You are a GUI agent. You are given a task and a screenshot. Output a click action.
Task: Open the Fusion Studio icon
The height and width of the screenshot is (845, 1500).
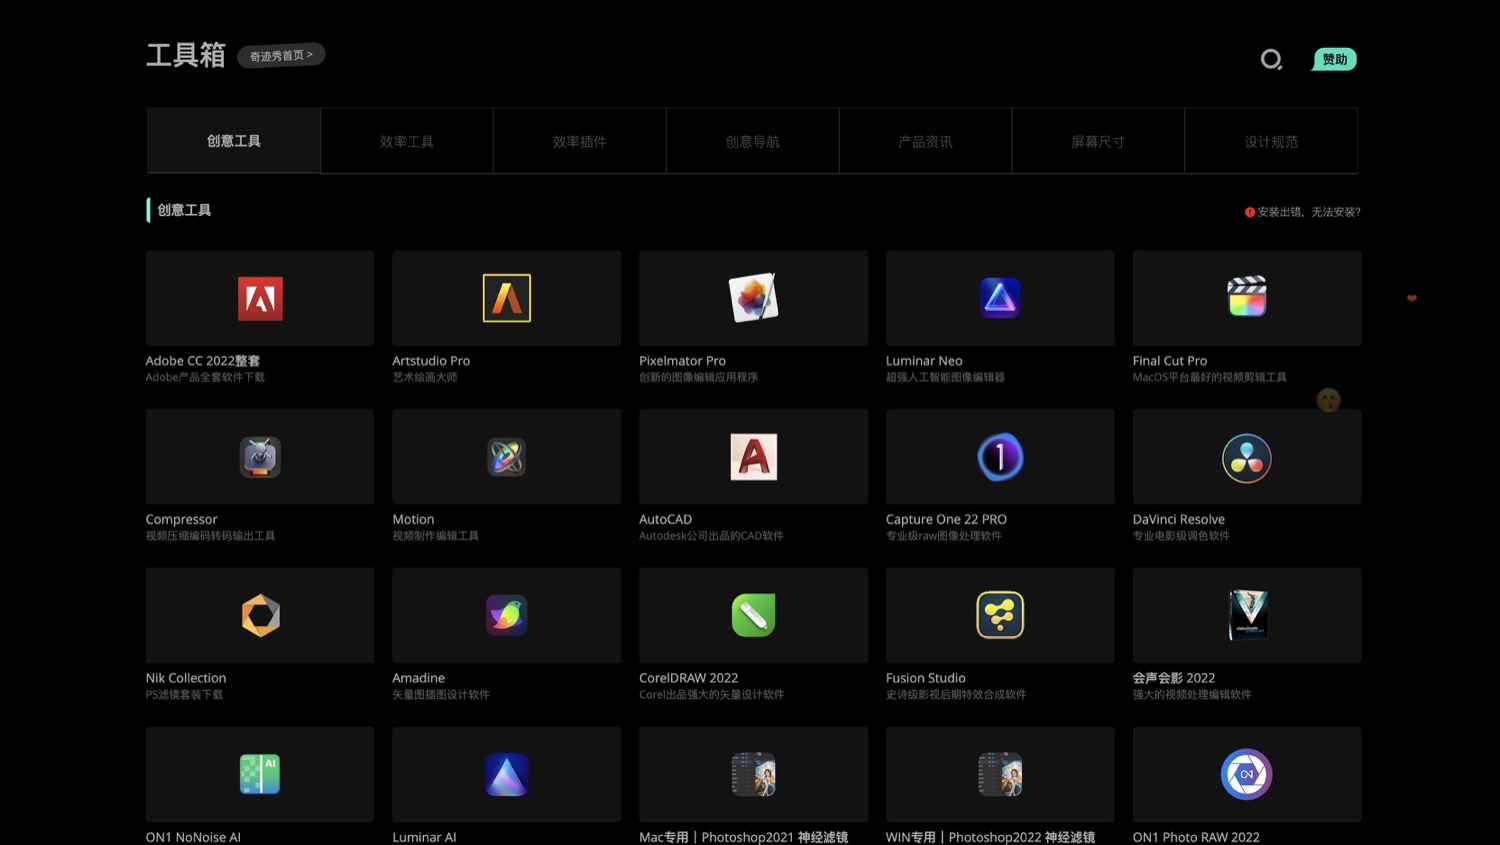point(1000,615)
